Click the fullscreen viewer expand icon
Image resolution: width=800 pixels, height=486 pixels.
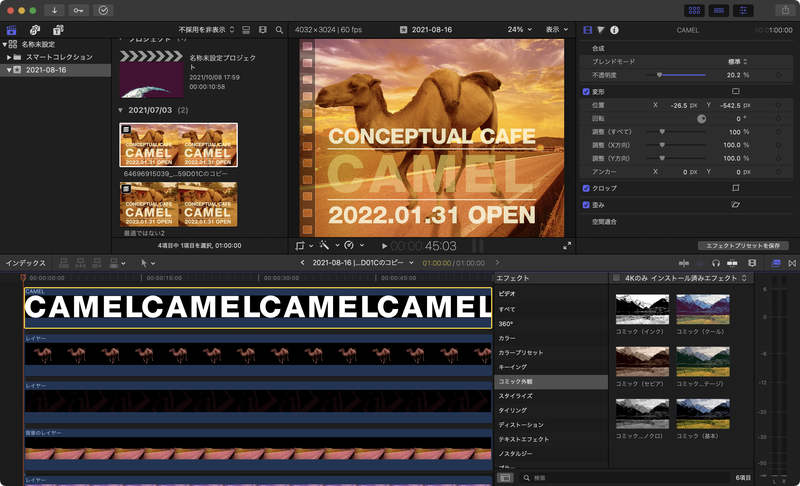click(x=567, y=246)
